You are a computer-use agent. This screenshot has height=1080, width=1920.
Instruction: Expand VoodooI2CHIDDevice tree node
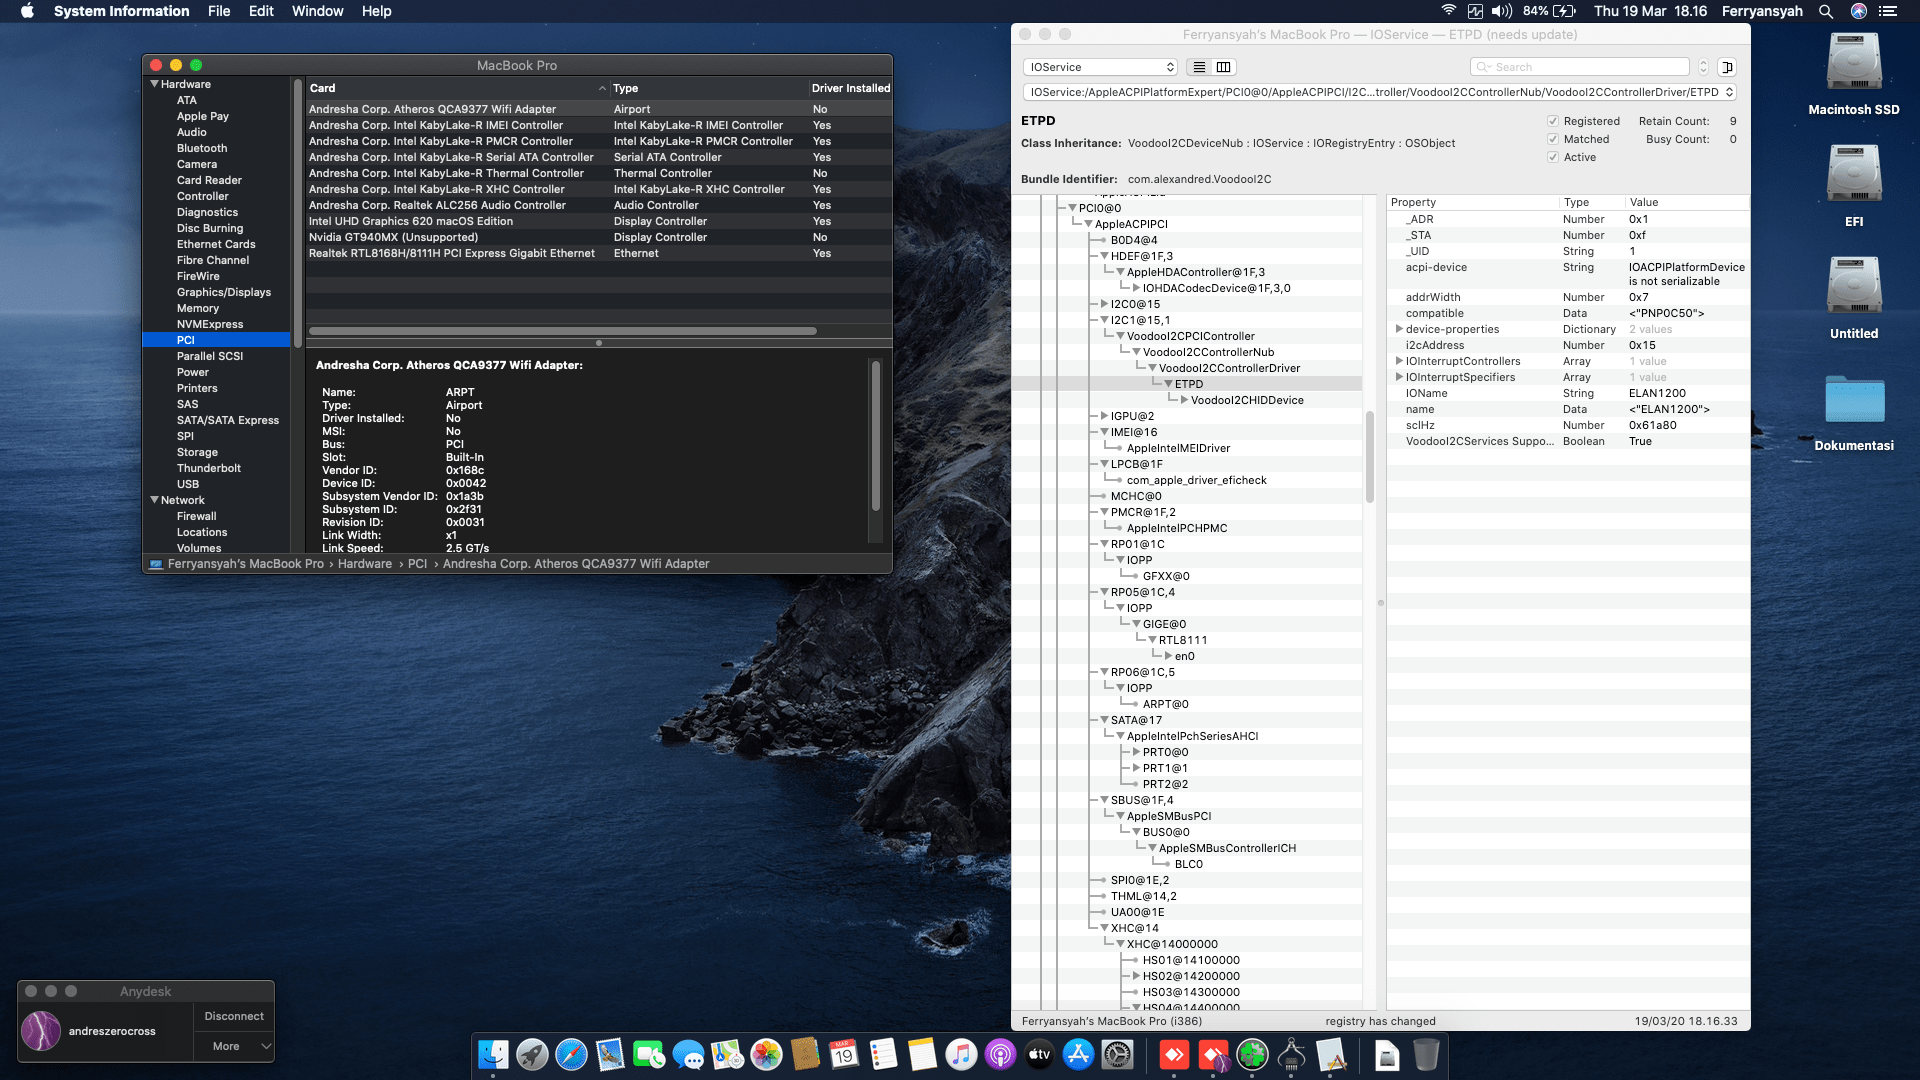point(1184,400)
